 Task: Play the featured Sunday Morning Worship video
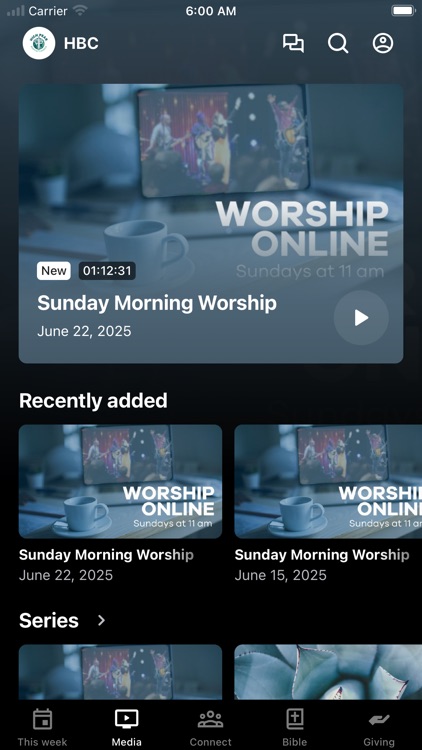[361, 318]
